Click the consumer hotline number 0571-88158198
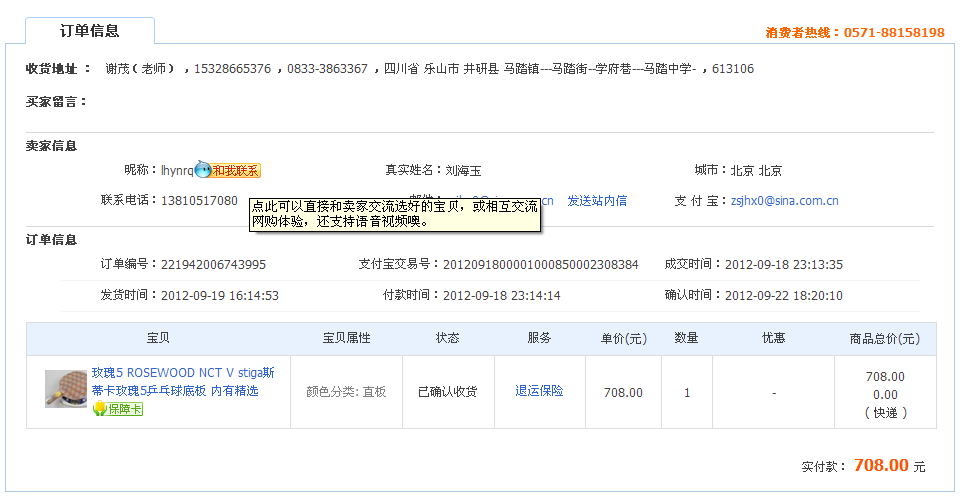This screenshot has height=503, width=972. [894, 33]
